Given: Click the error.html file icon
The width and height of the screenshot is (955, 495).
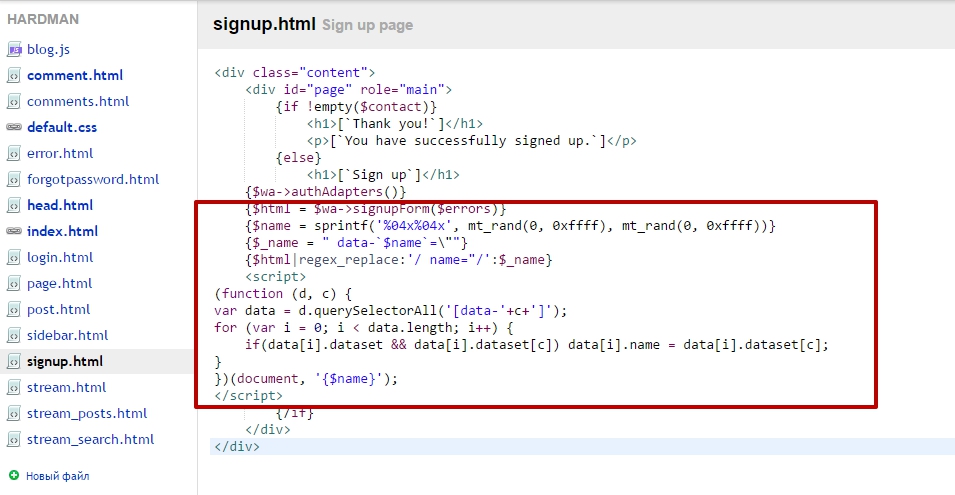Looking at the screenshot, I should click(x=14, y=153).
